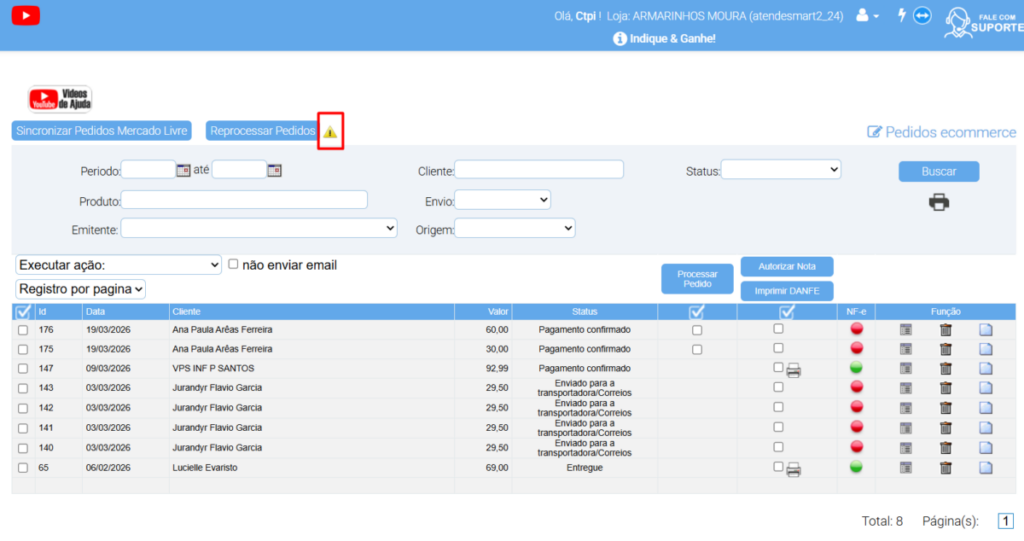Open the Vídeos de Ajuda YouTube thumbnail

coord(59,99)
